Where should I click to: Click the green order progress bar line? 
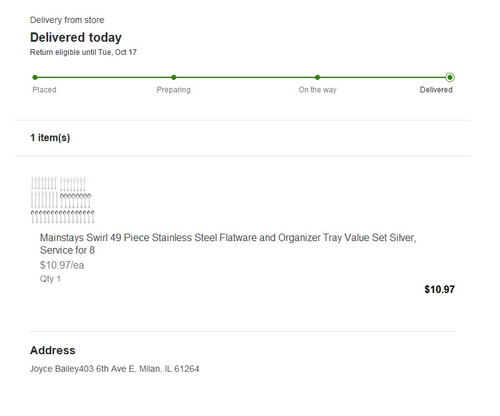click(x=242, y=77)
